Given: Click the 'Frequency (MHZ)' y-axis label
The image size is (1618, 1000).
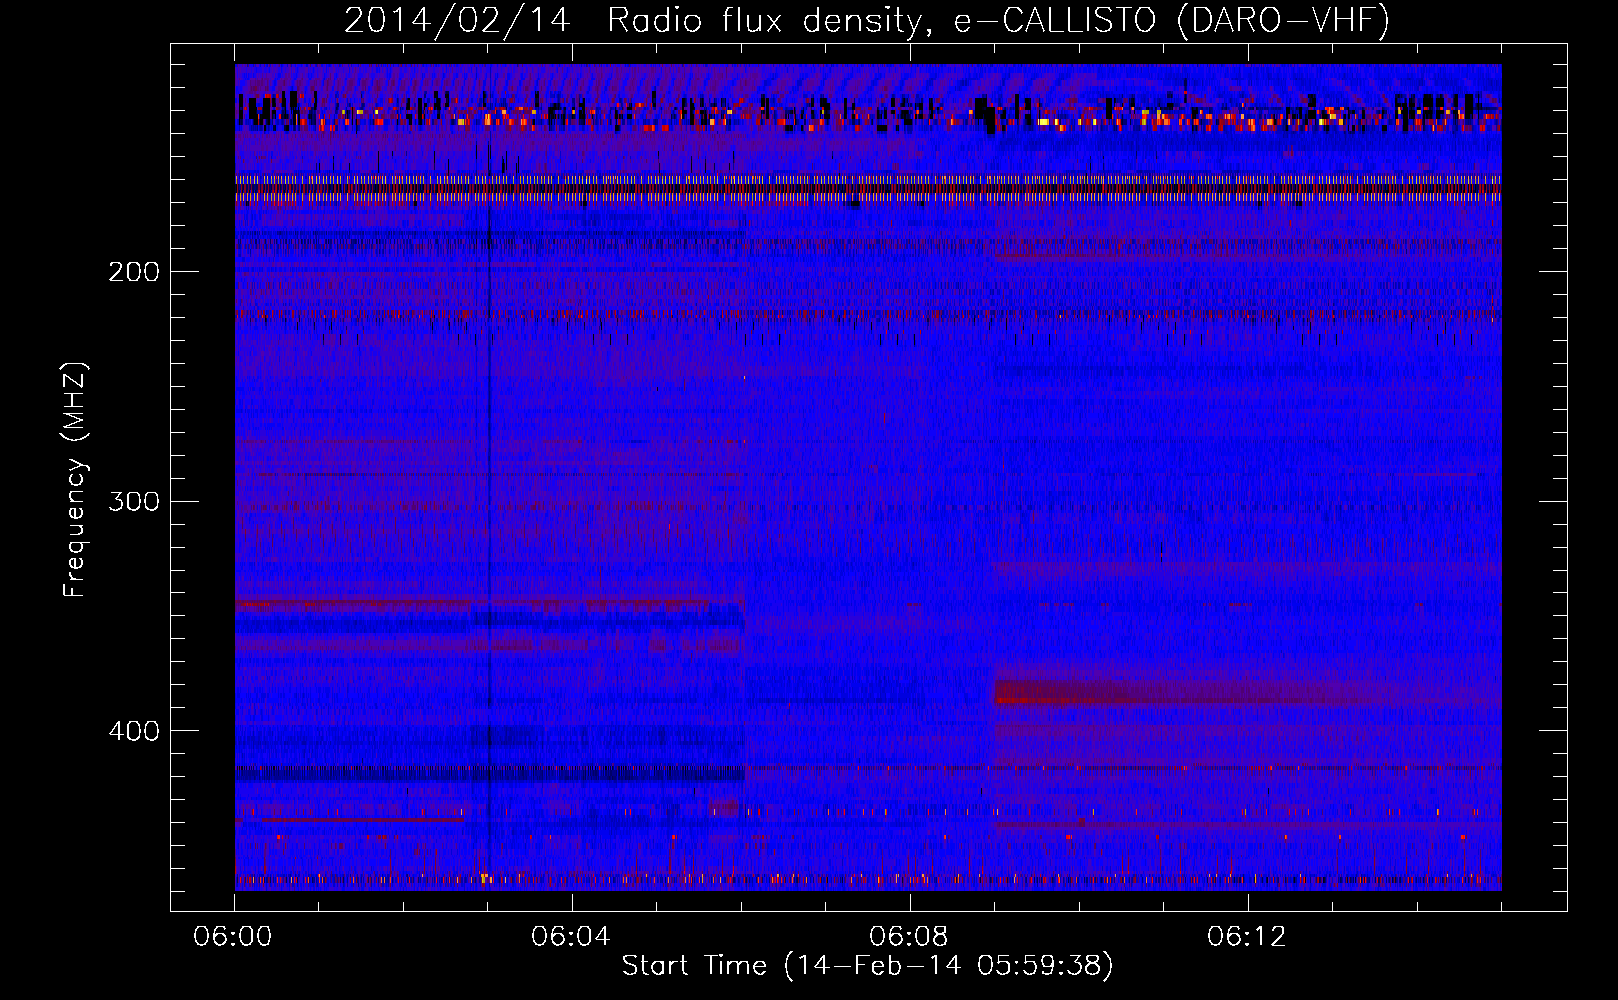Looking at the screenshot, I should pos(76,480).
